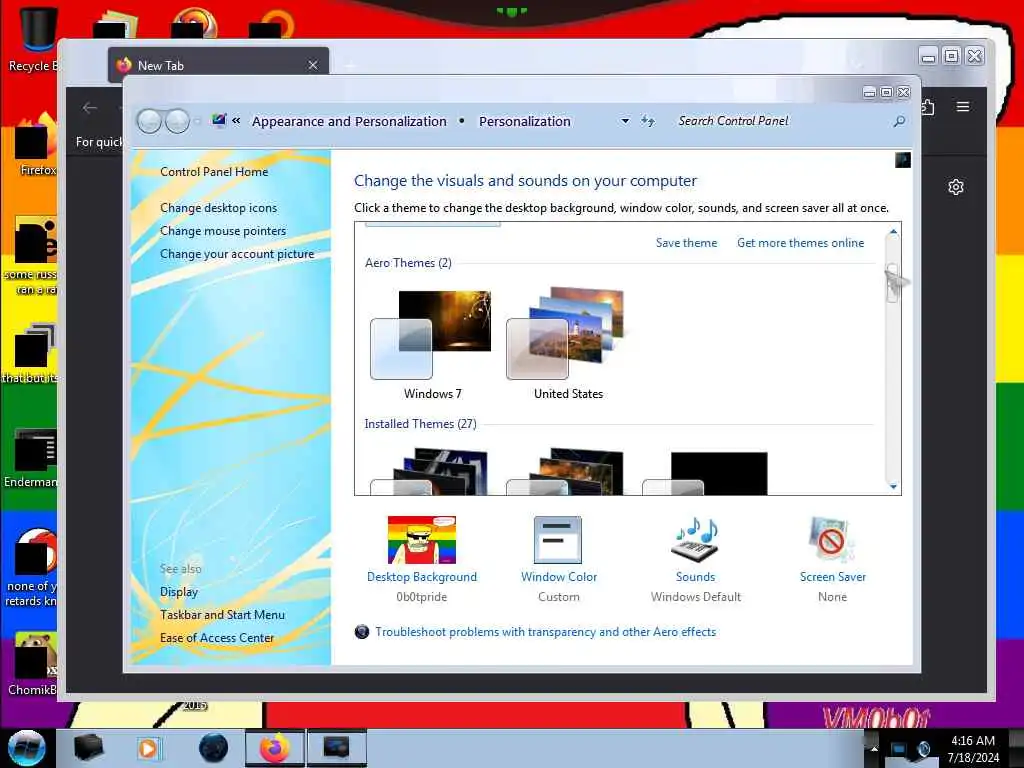Click the search magnifier icon
This screenshot has width=1024, height=768.
click(x=899, y=121)
